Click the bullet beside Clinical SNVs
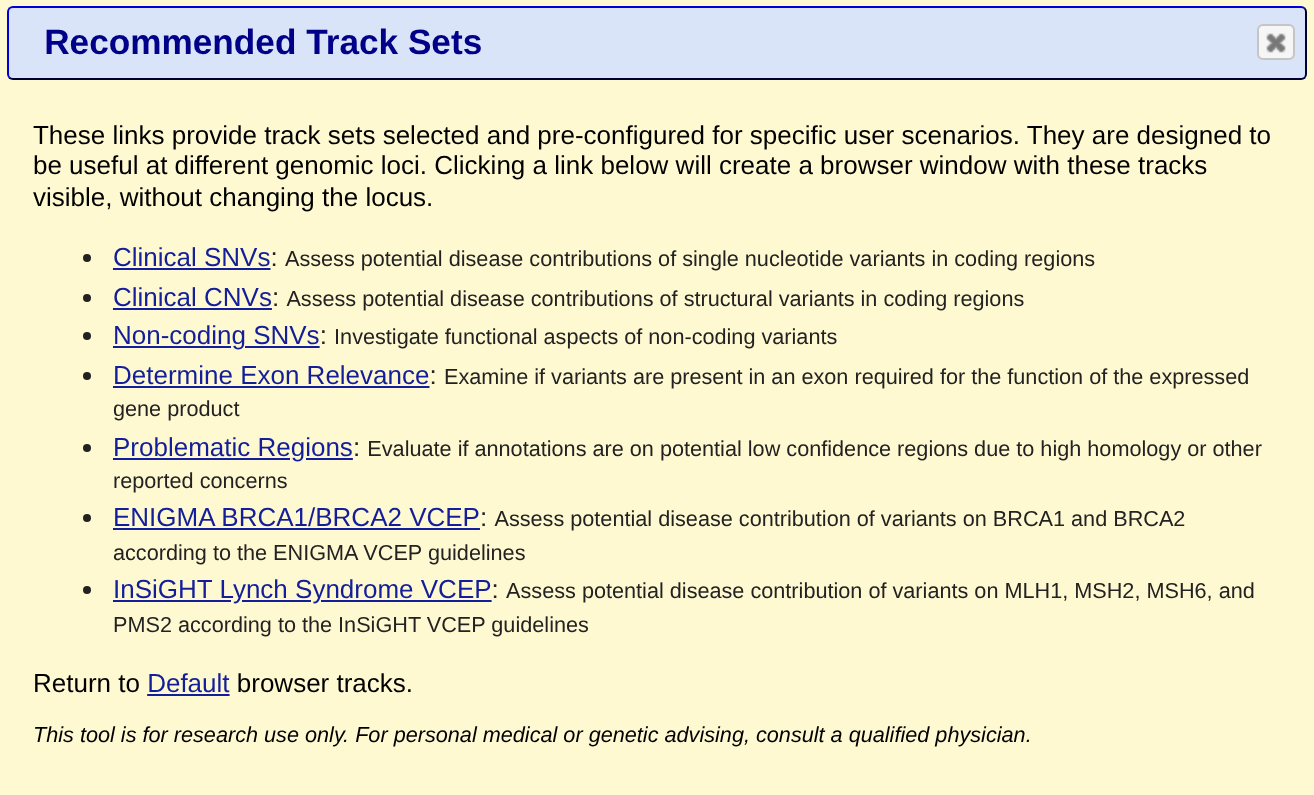1314x795 pixels. click(90, 258)
